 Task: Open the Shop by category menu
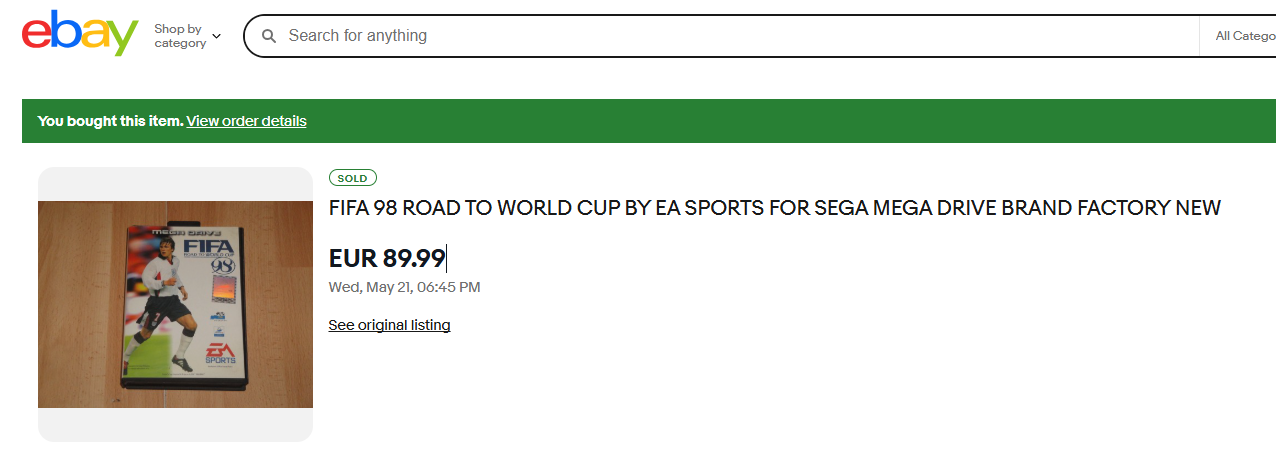click(x=187, y=36)
